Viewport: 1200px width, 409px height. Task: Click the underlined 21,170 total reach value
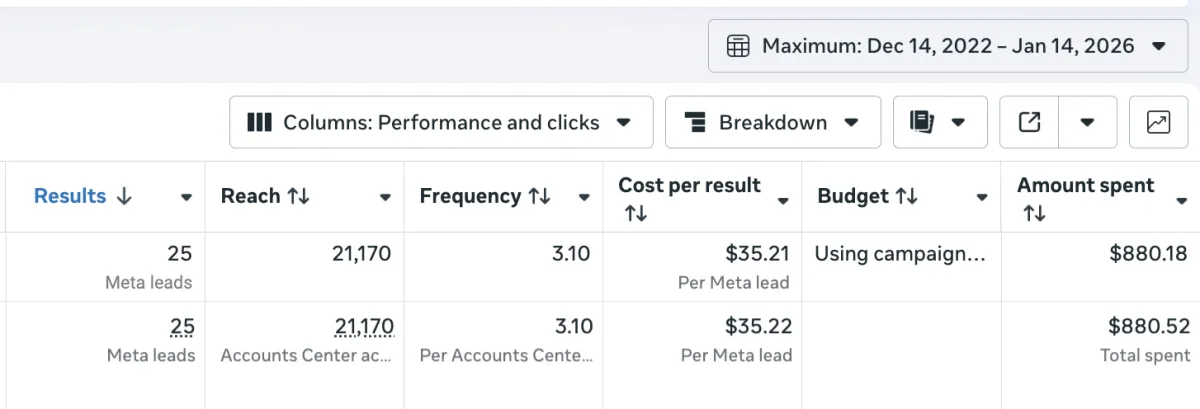(x=364, y=326)
